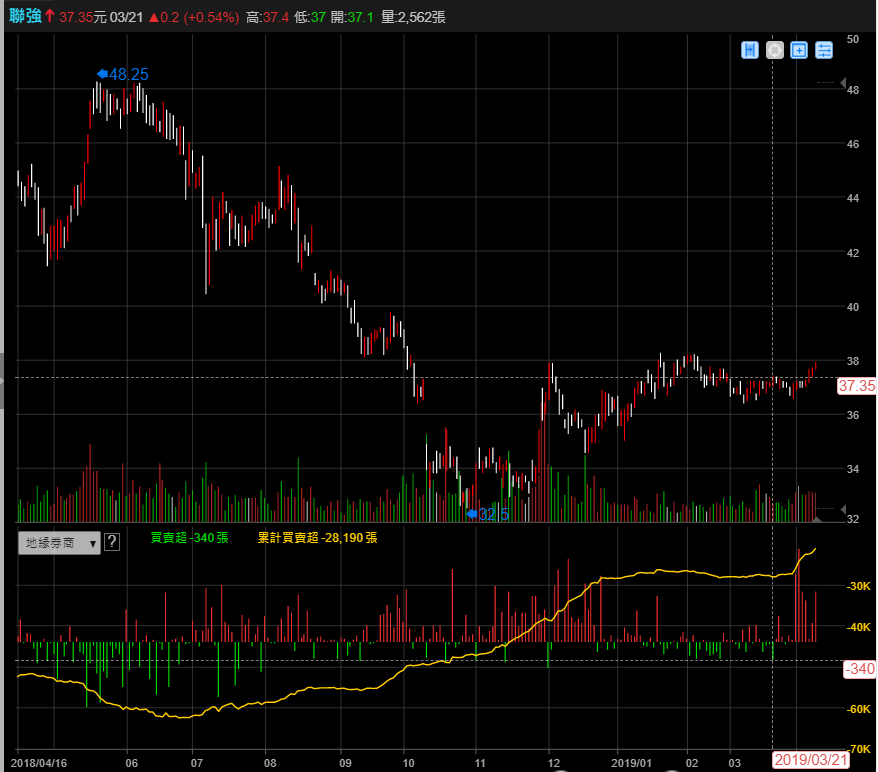Click the 37.35 current price tag

(856, 385)
